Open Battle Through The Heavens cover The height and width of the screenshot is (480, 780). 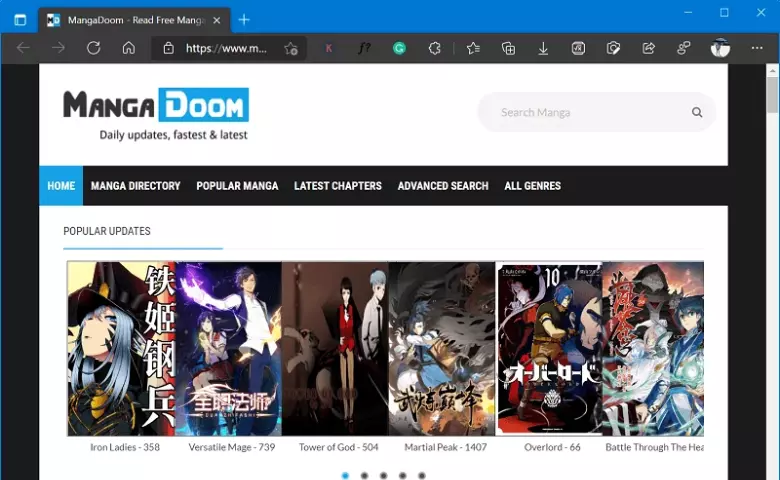pyautogui.click(x=653, y=349)
